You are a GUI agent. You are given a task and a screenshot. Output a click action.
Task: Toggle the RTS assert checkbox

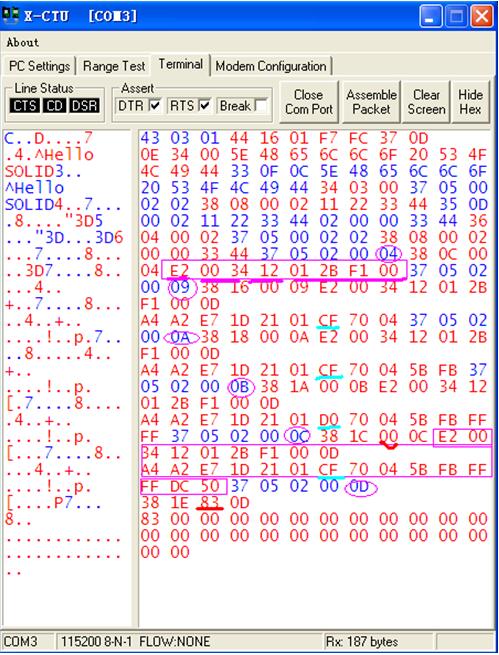(x=205, y=106)
